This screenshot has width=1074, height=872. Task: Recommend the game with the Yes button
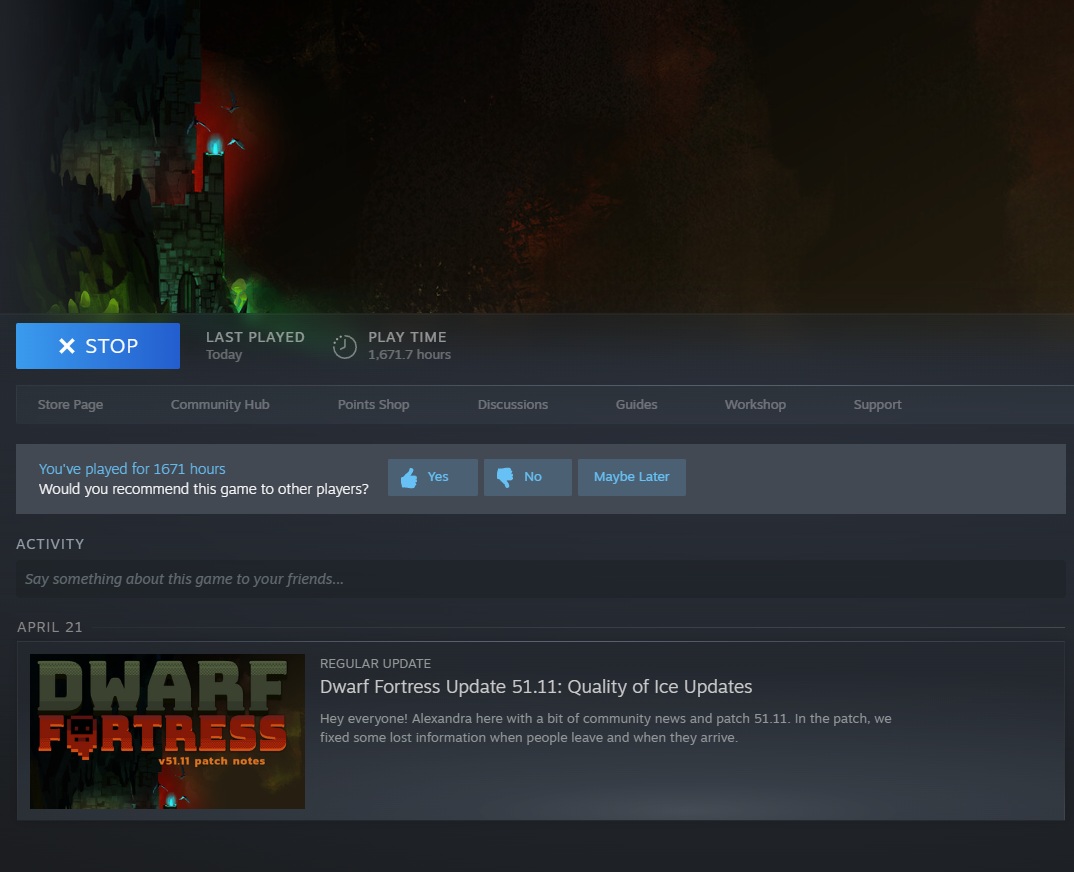pos(432,477)
